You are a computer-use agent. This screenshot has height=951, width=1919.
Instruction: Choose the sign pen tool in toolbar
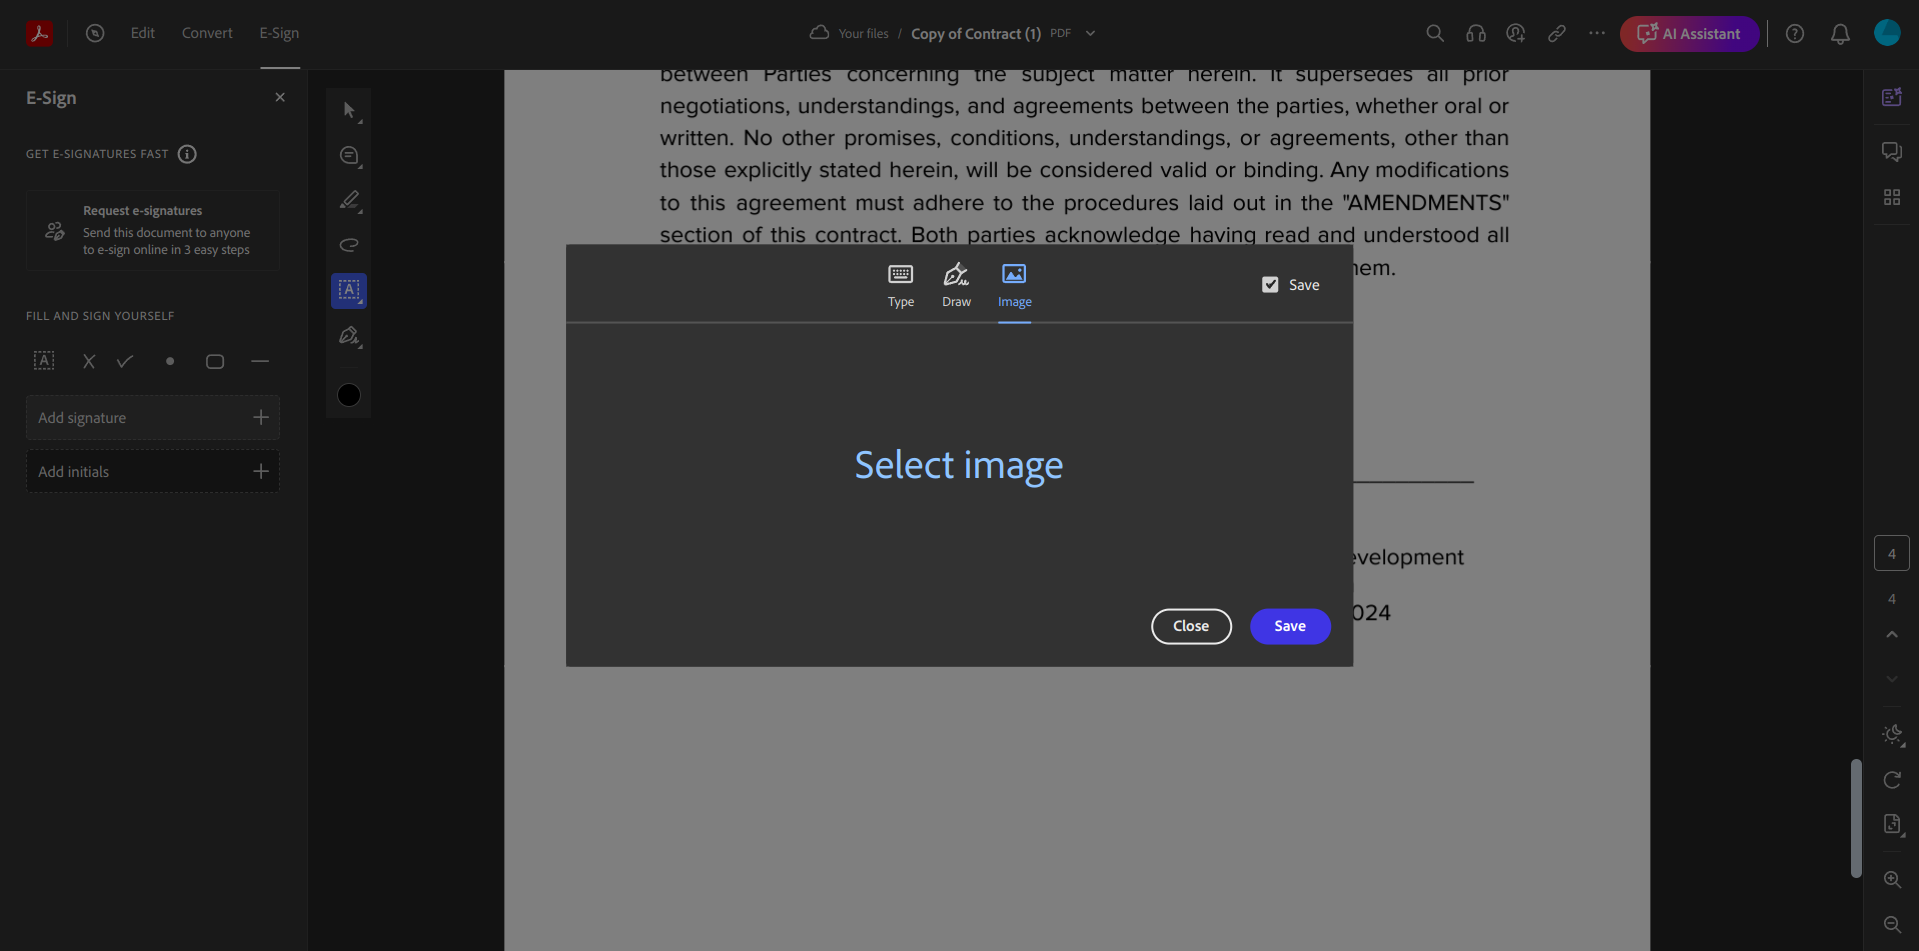pos(349,336)
